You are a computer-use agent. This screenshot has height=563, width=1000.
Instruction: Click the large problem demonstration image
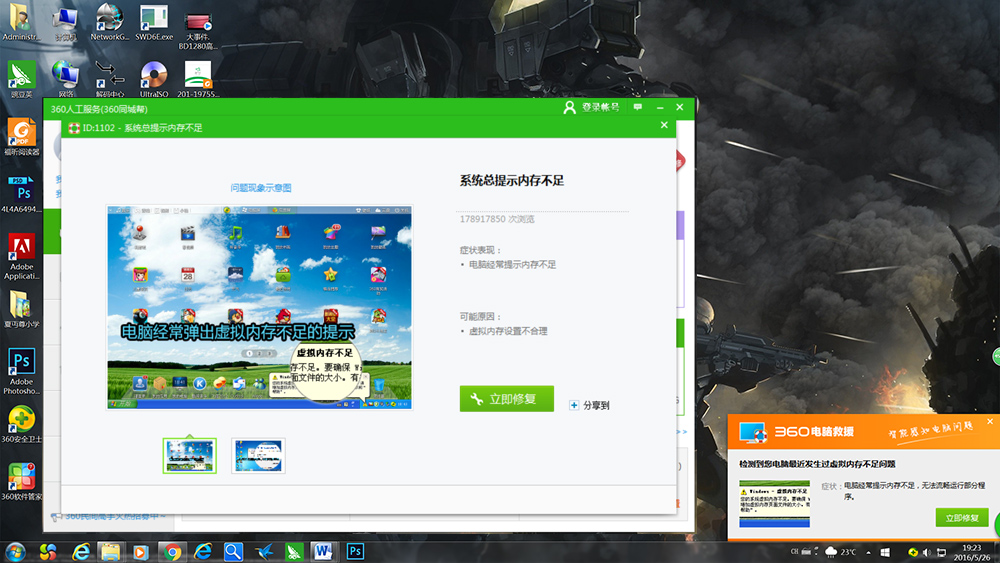tap(259, 307)
